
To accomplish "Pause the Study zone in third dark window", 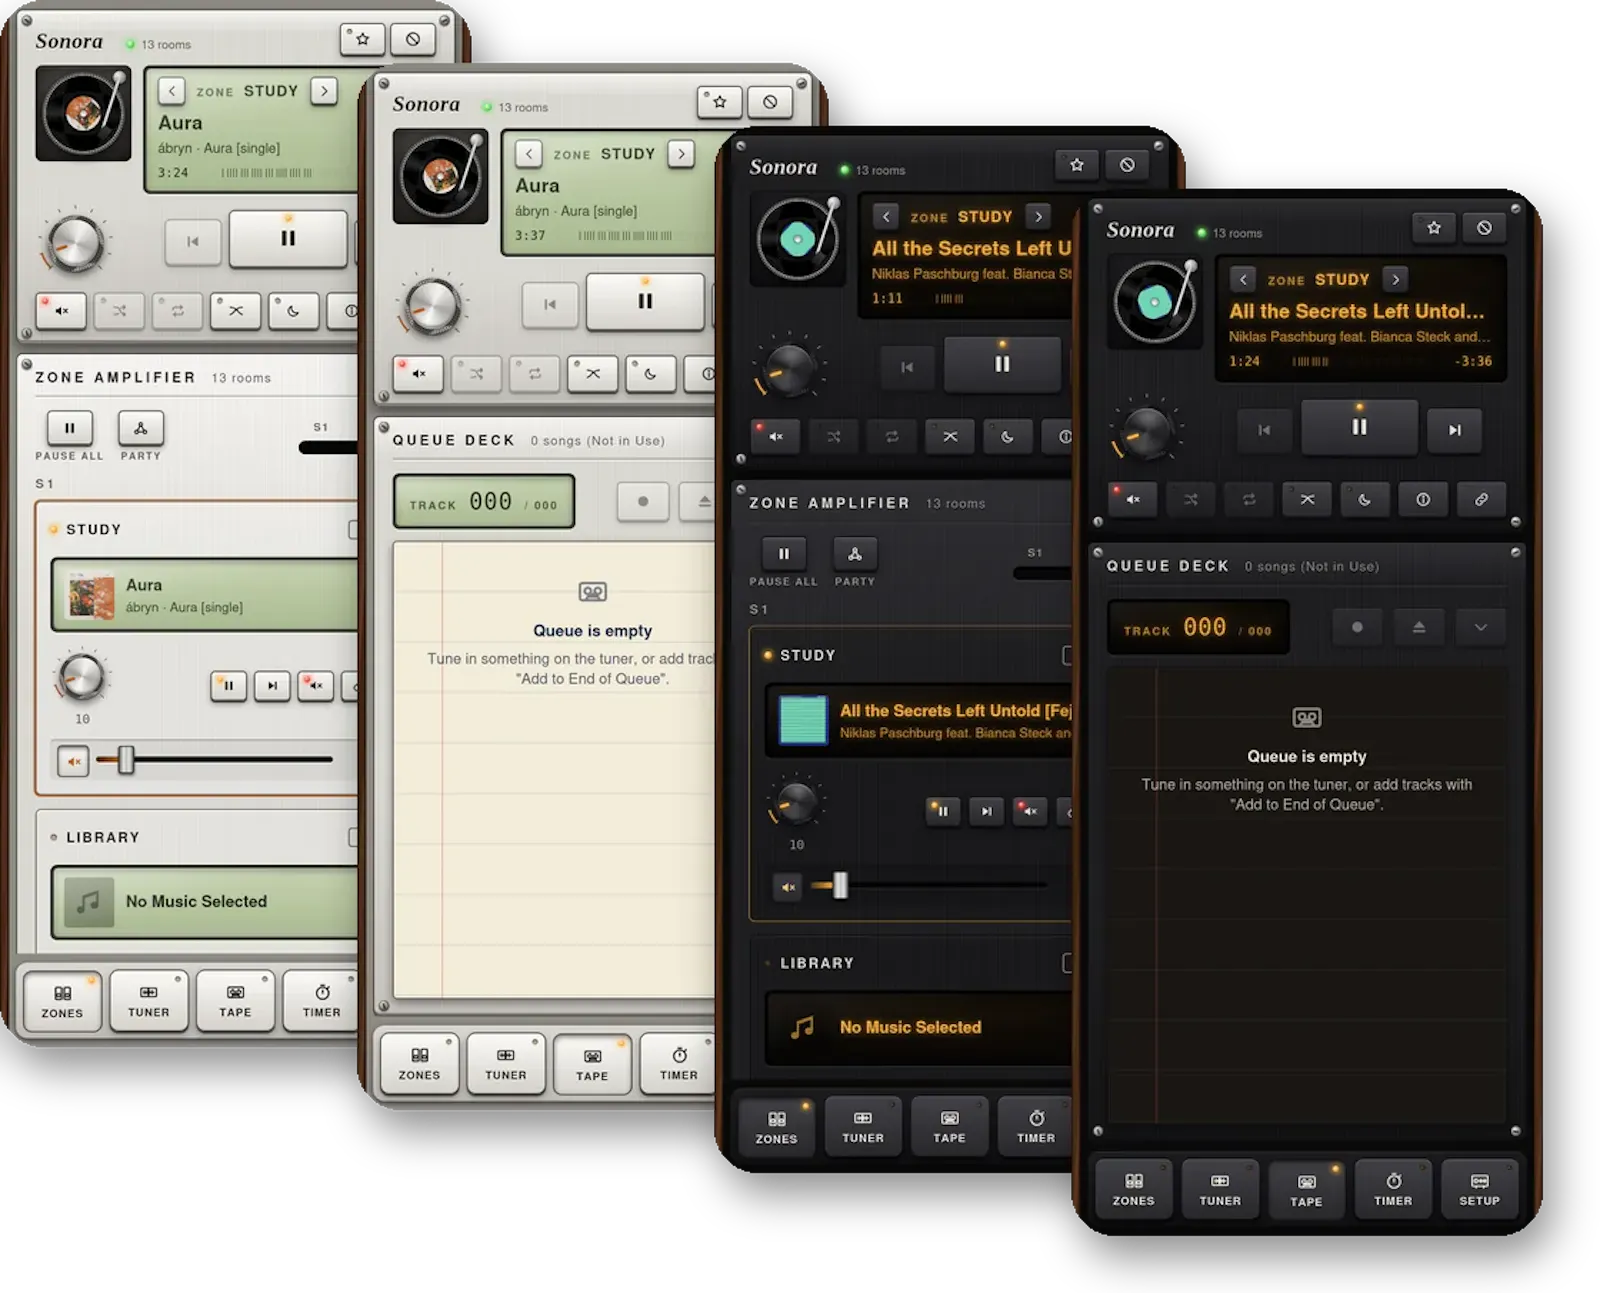I will pos(942,811).
